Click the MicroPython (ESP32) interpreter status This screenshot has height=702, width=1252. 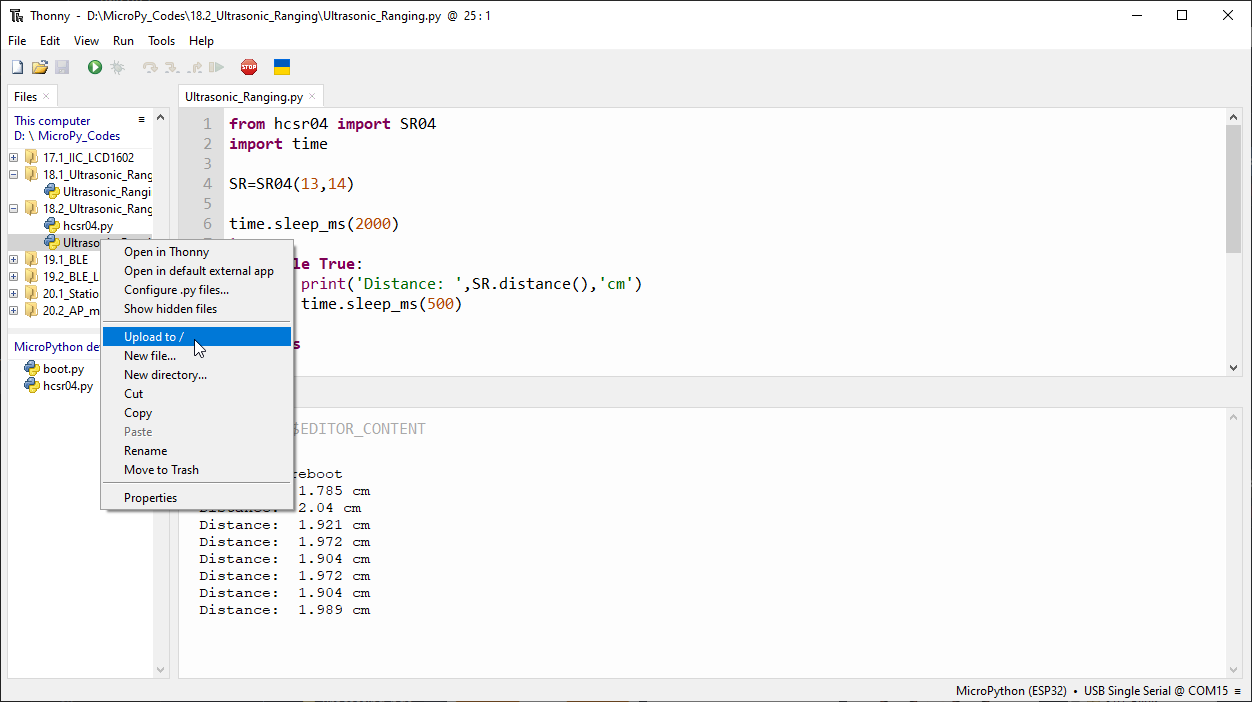click(x=1011, y=691)
